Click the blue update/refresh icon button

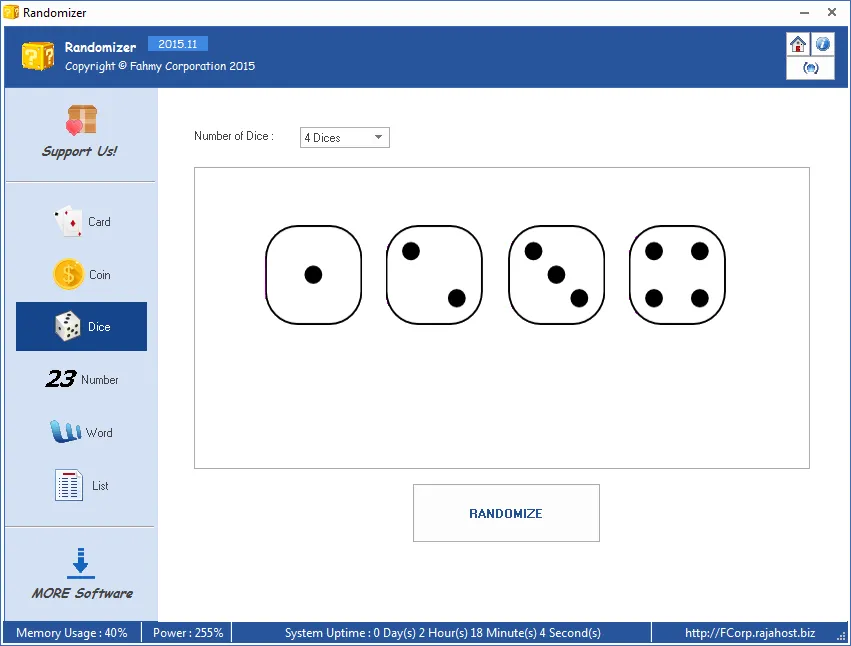[810, 68]
